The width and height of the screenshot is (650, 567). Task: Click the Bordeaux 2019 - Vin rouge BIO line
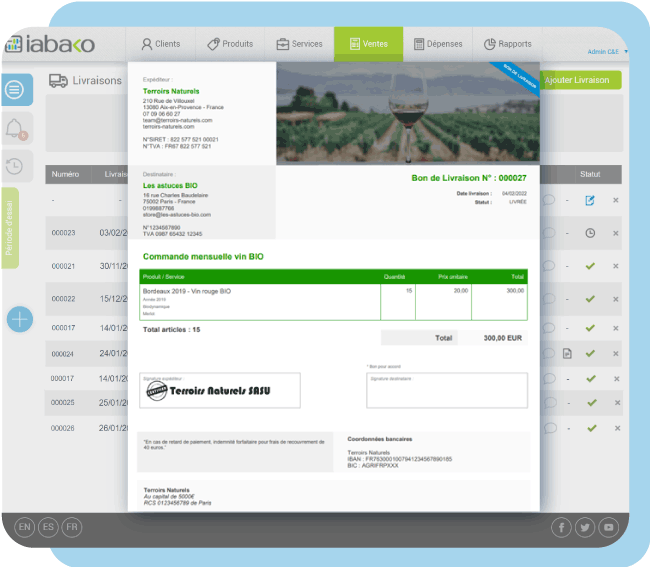point(187,291)
